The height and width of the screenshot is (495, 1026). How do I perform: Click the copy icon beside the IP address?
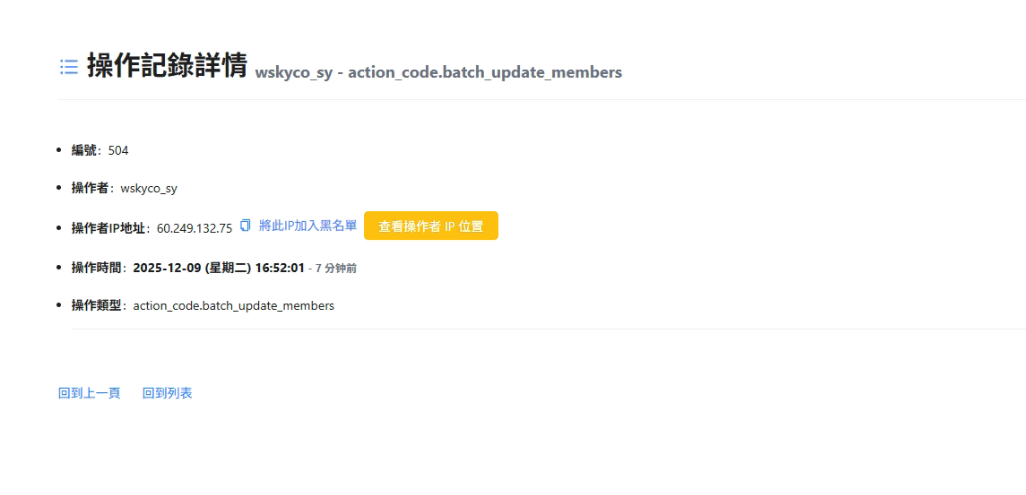[x=245, y=226]
